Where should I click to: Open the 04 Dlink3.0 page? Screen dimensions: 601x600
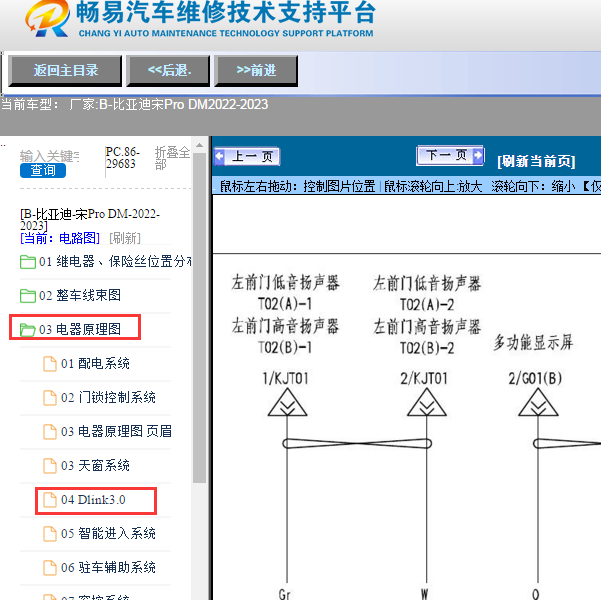coord(93,500)
